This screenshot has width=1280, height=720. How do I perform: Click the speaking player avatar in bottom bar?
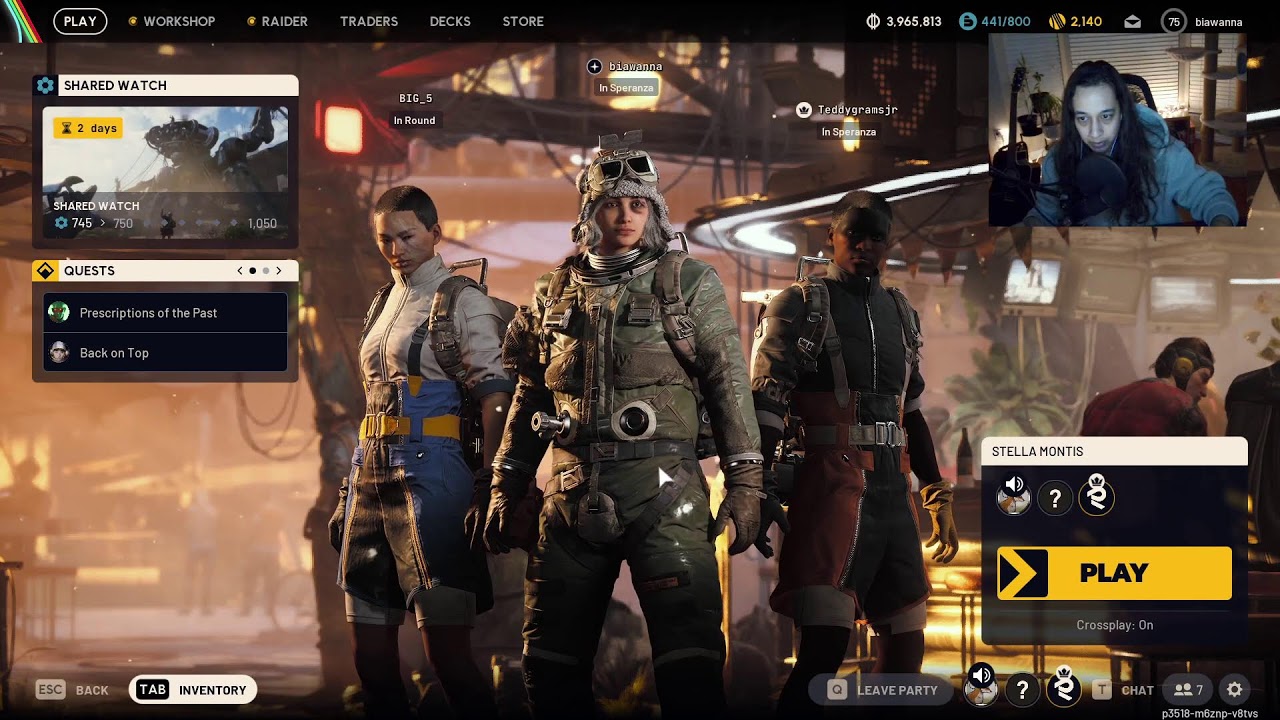(982, 688)
